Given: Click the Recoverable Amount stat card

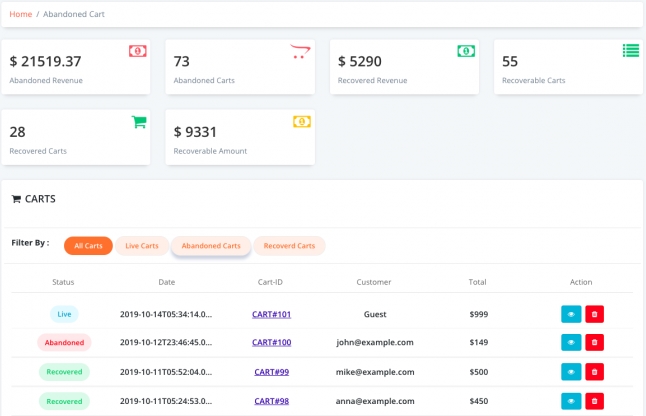Looking at the screenshot, I should (240, 138).
